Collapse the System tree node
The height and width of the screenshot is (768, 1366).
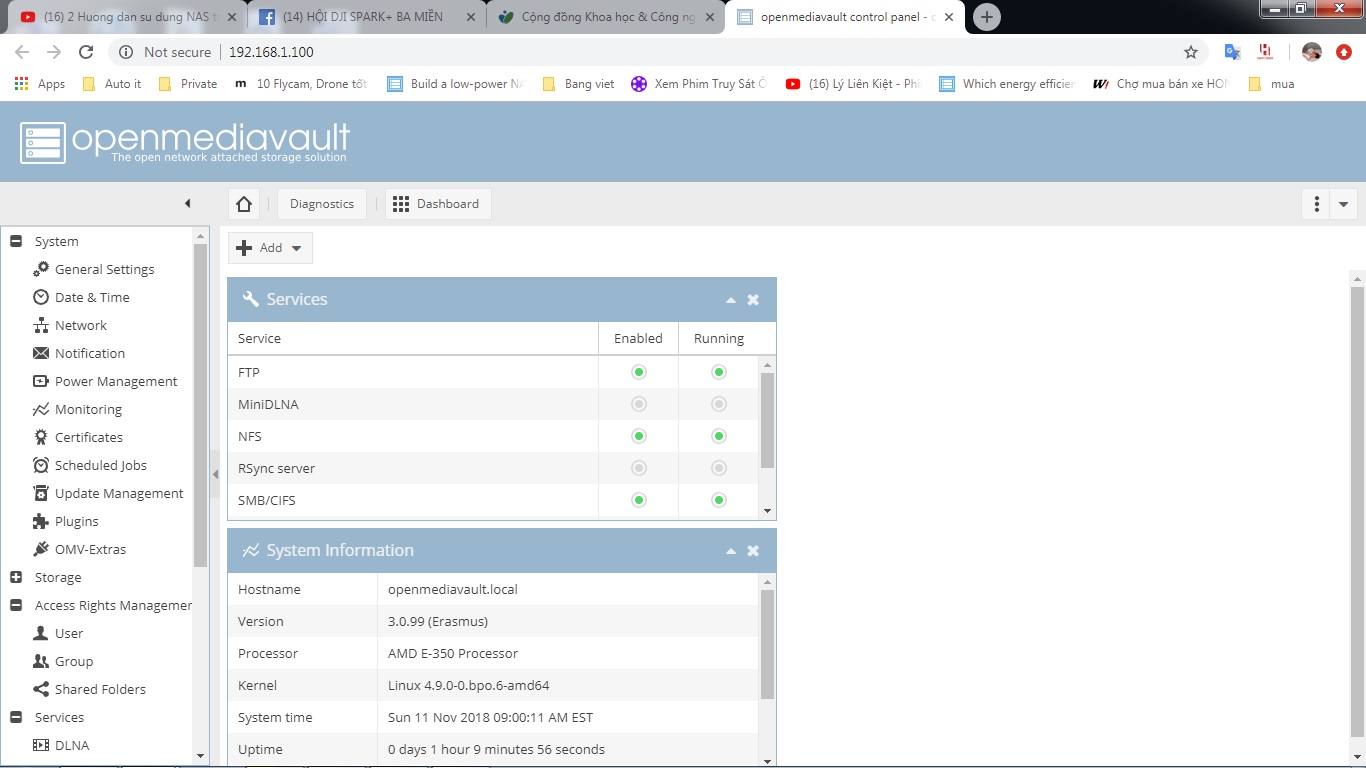point(16,241)
